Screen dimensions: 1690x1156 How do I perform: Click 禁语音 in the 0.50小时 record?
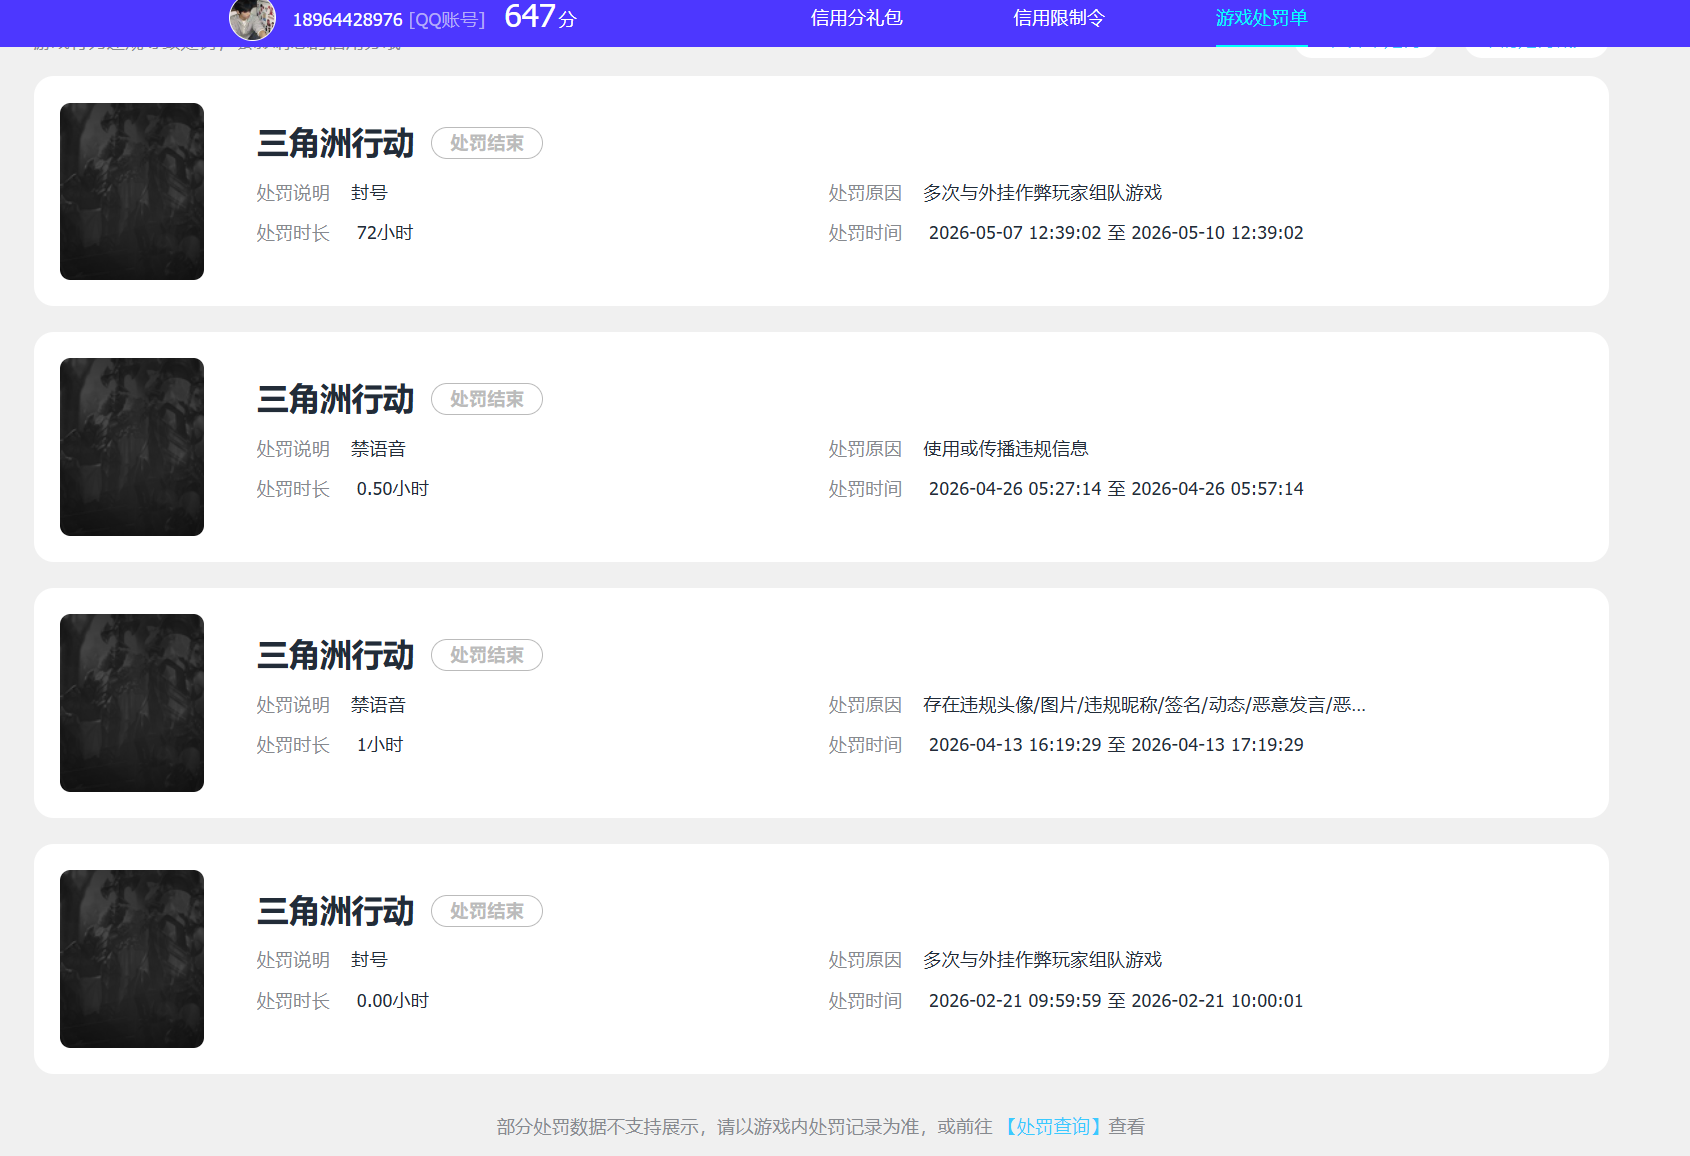[378, 449]
